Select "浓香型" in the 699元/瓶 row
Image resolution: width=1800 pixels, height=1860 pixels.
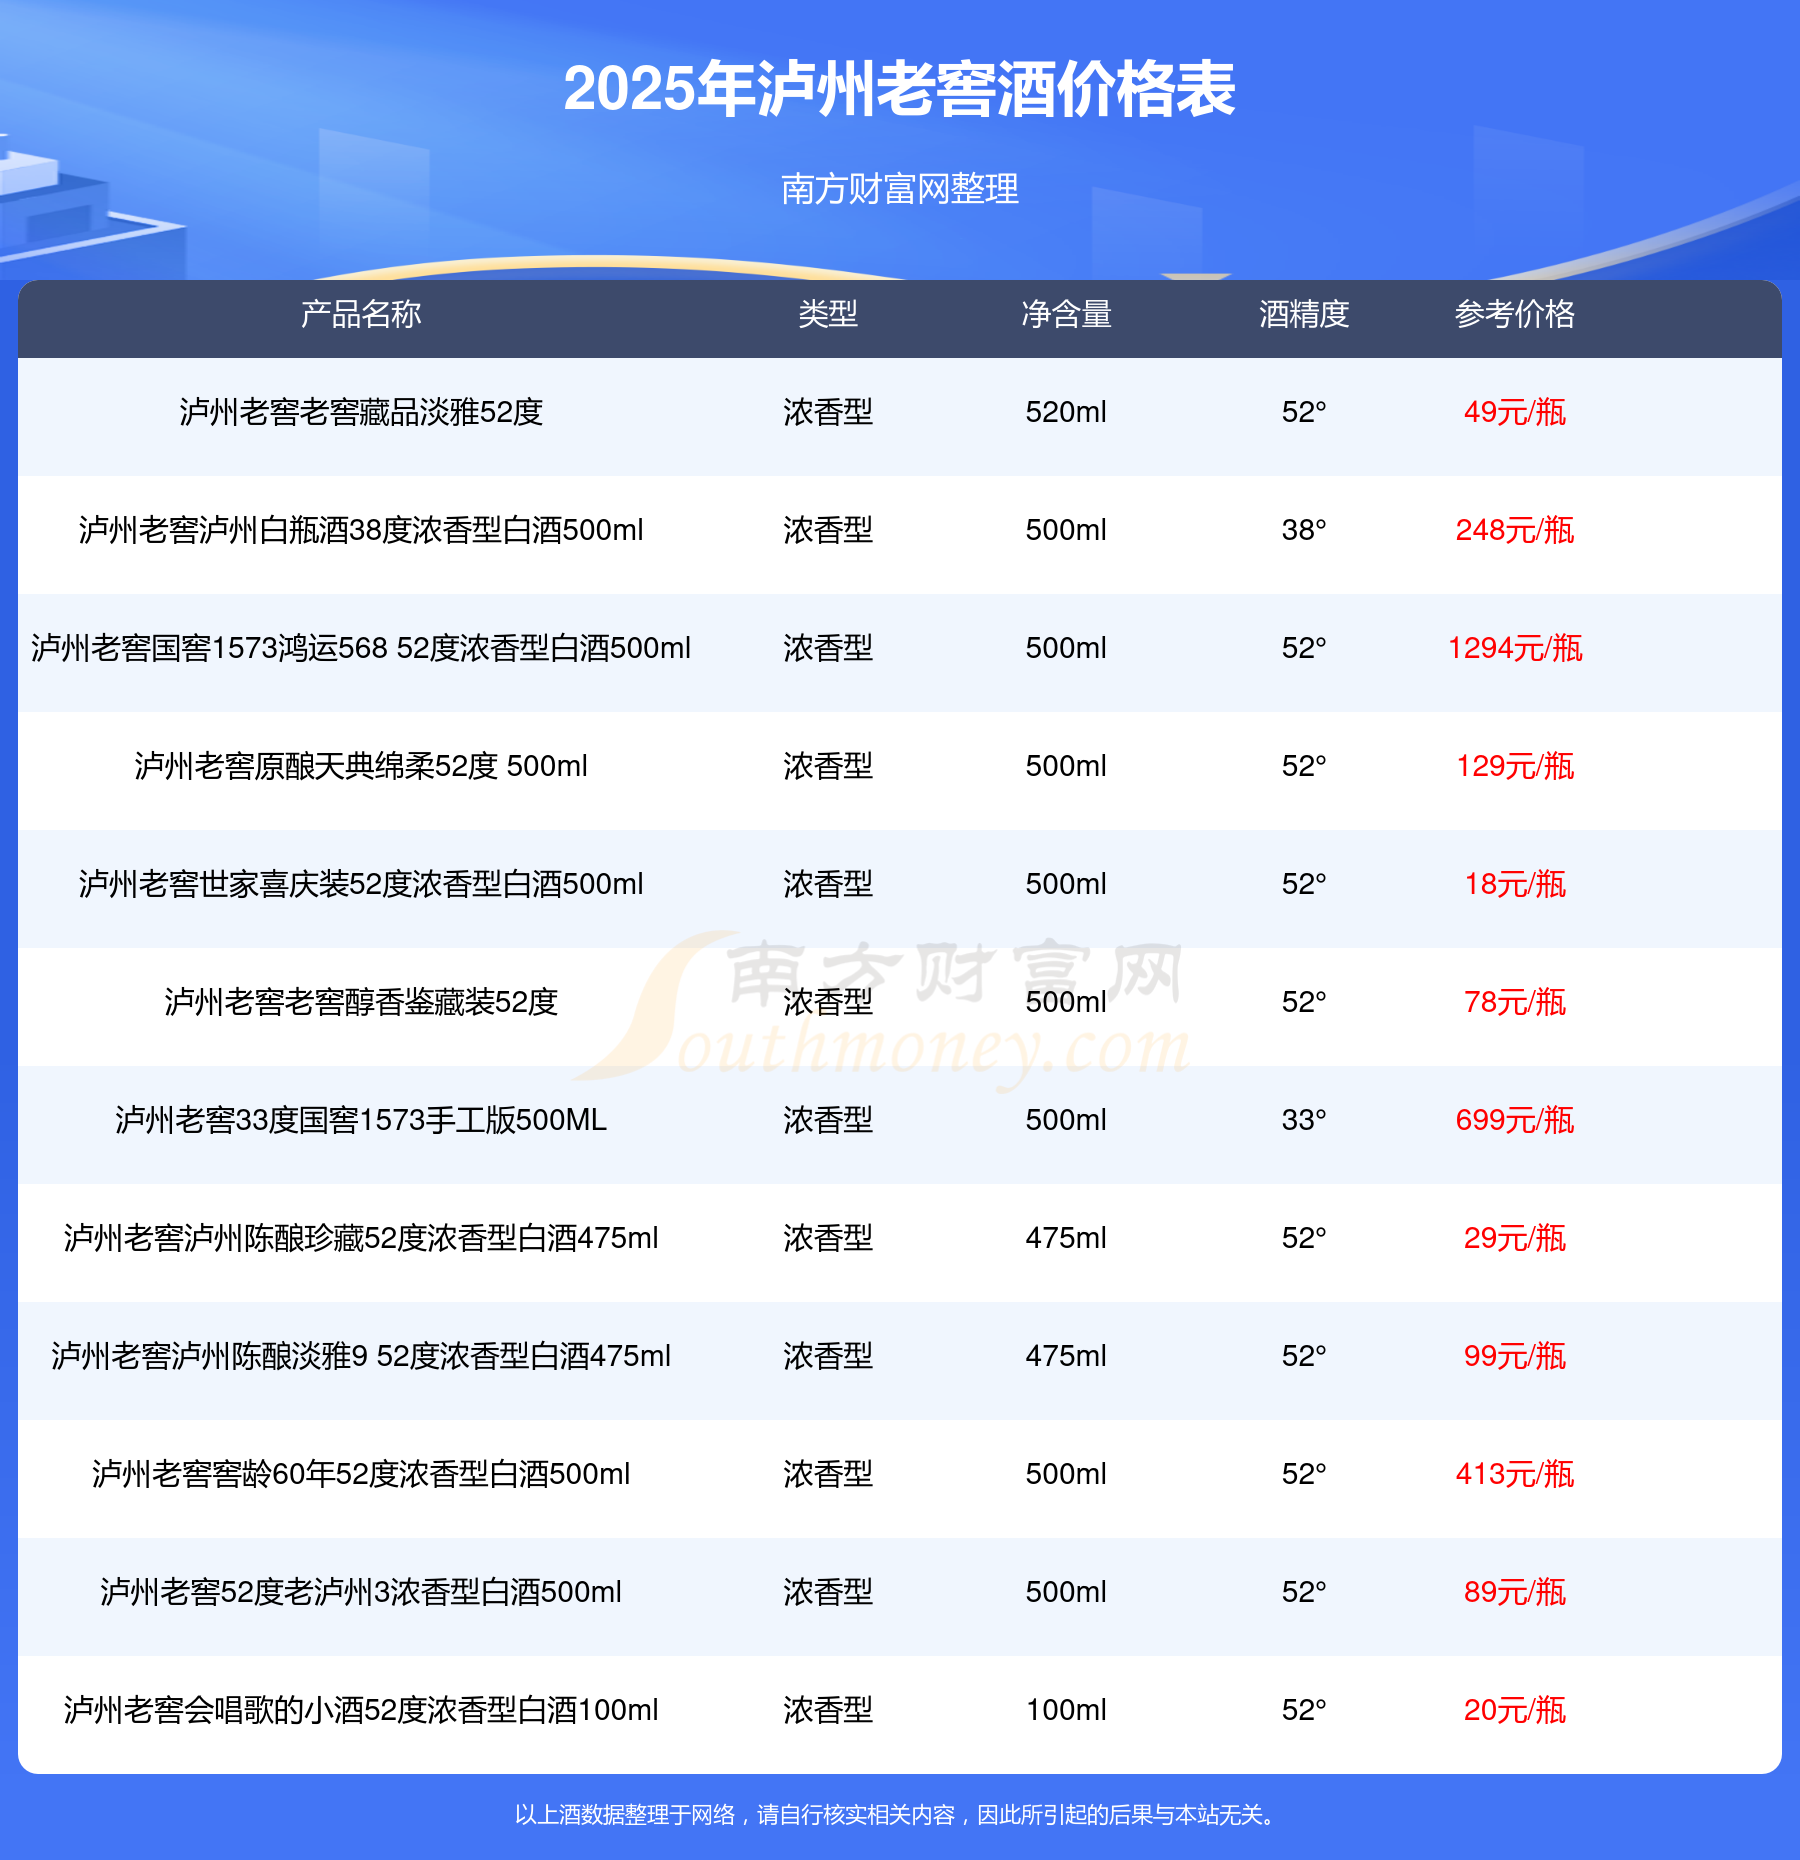pyautogui.click(x=828, y=1120)
